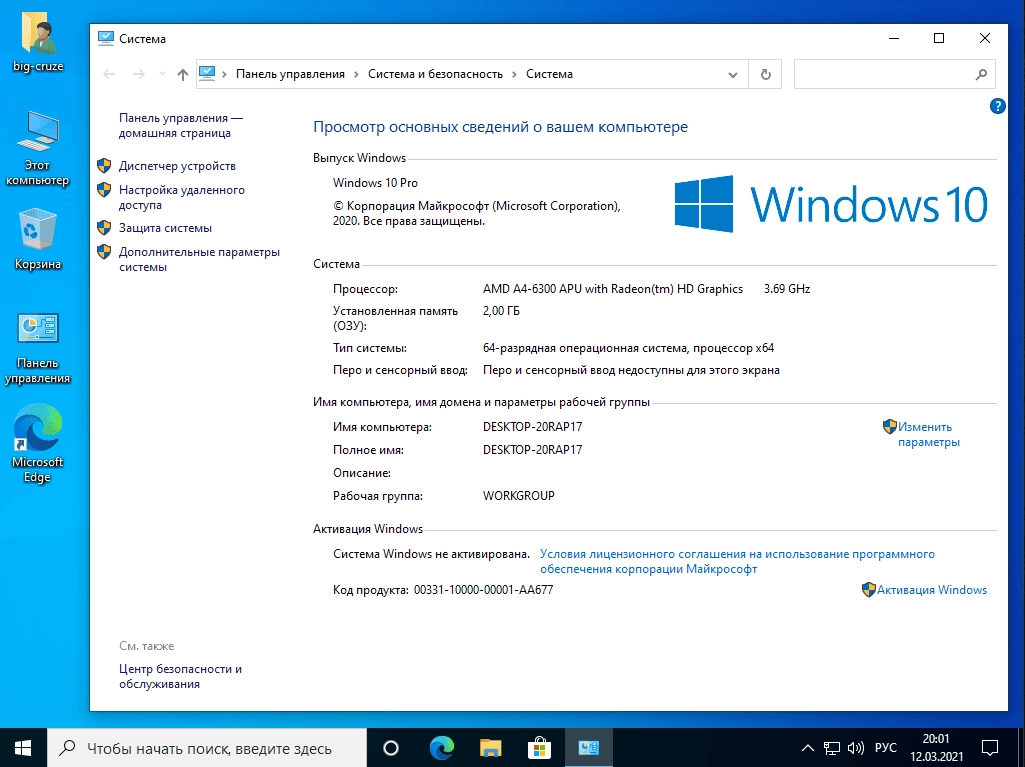Open Защита системы link
The image size is (1025, 767).
[x=165, y=228]
